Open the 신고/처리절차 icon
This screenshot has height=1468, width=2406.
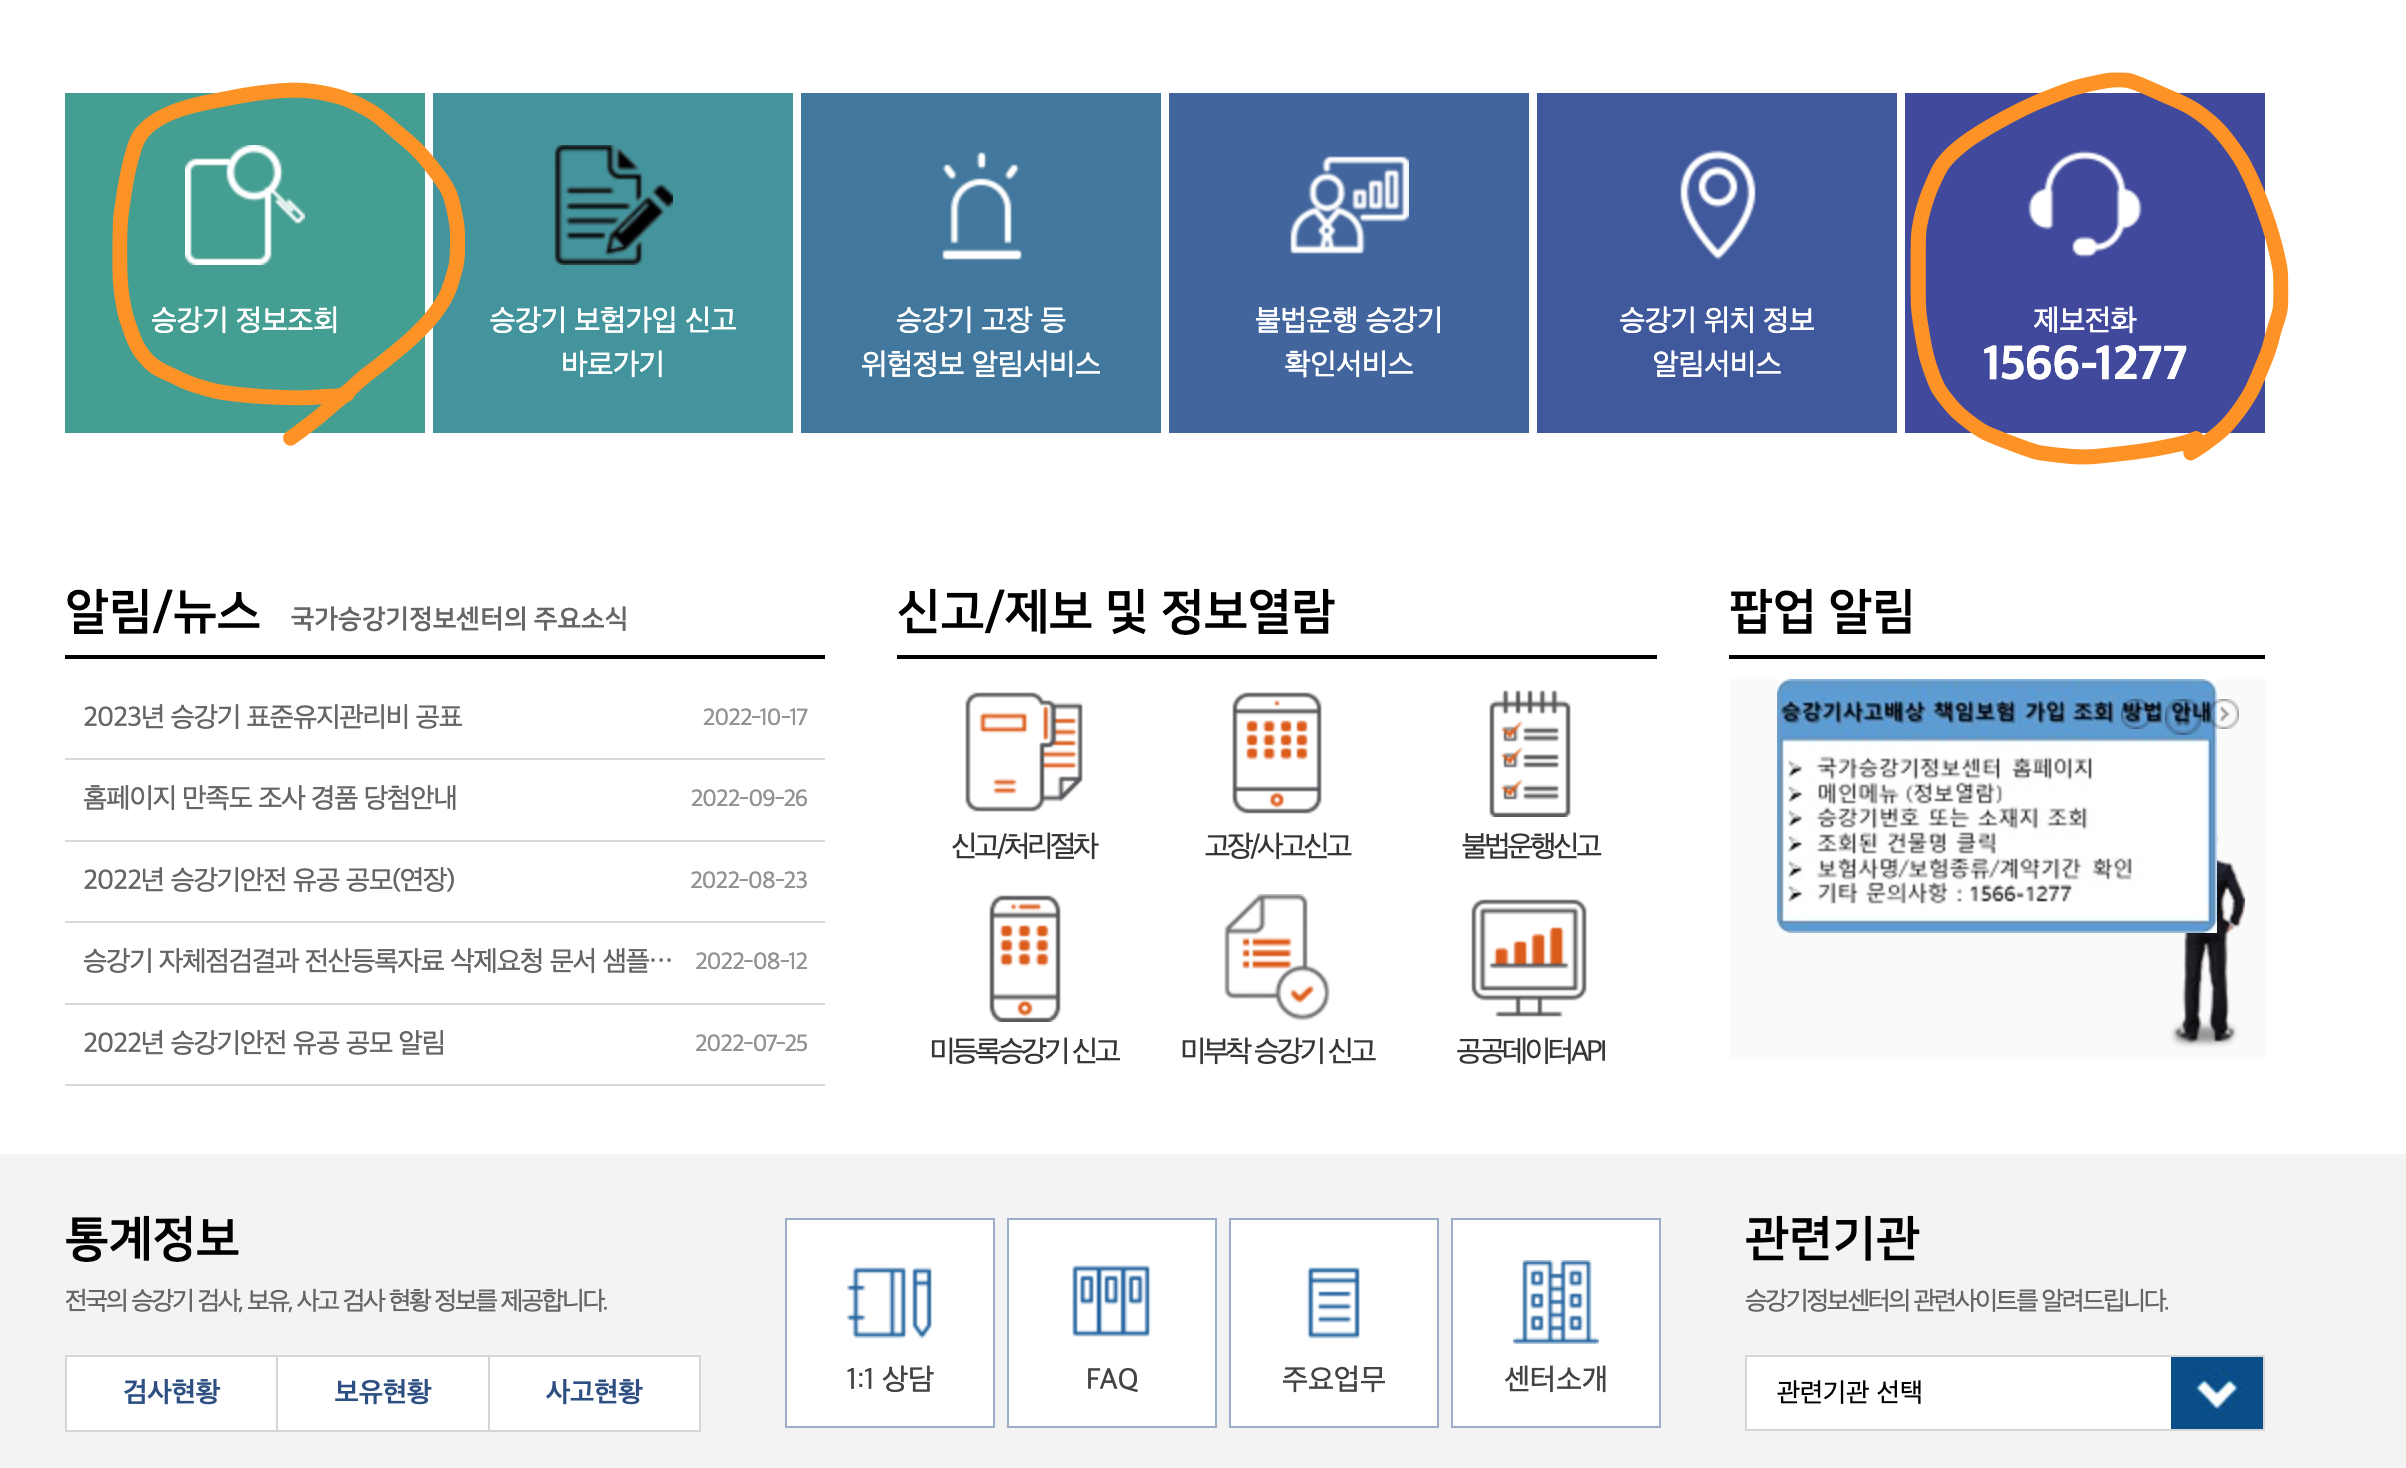coord(1024,752)
